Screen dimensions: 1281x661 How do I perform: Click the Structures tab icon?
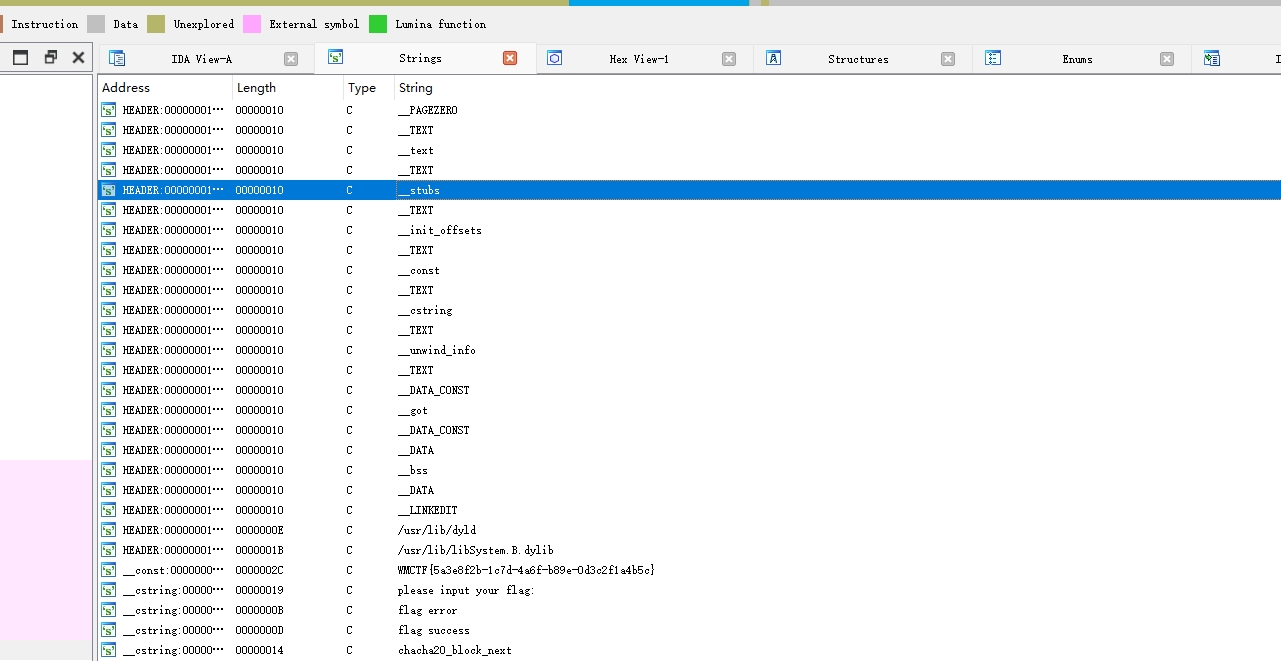(773, 59)
